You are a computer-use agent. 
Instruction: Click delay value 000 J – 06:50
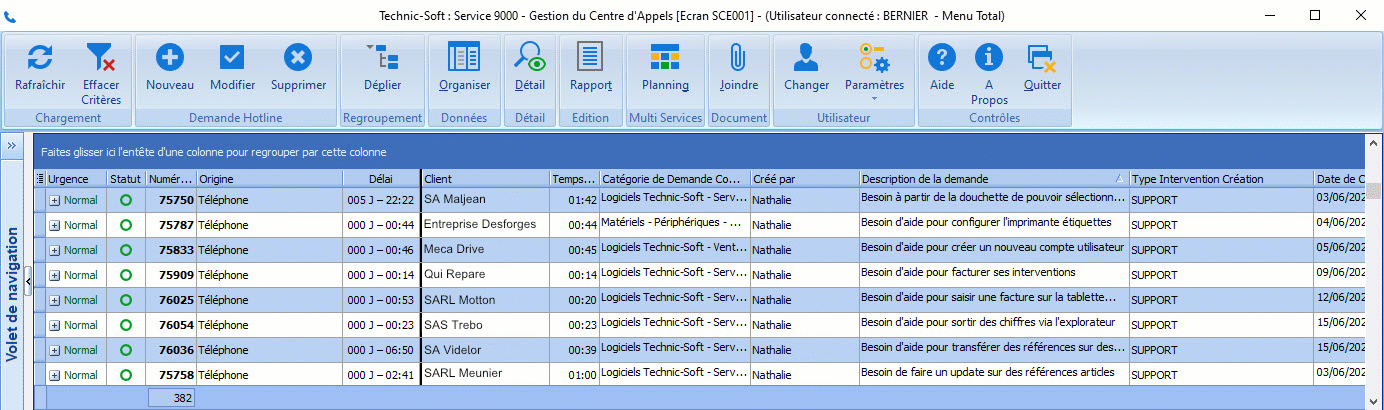point(381,350)
